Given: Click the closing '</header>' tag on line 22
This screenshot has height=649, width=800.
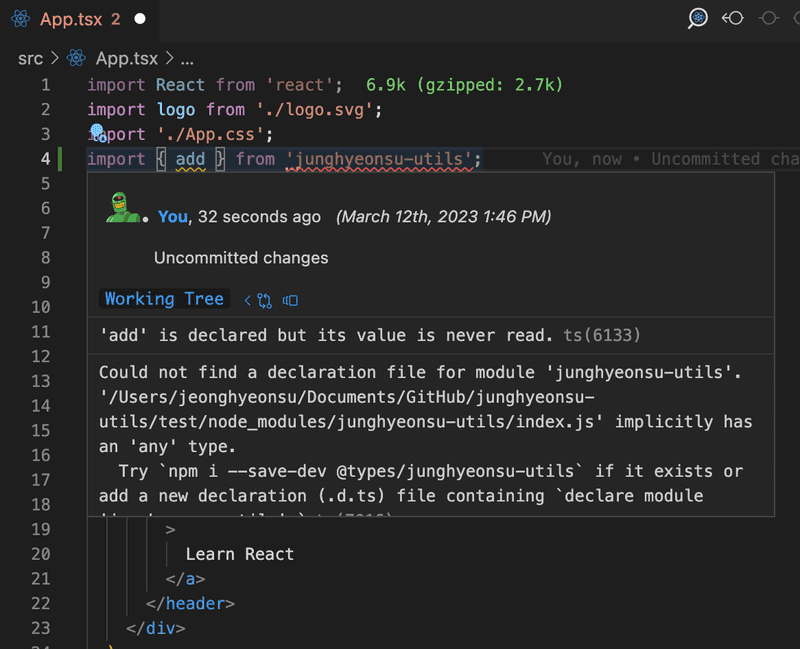Looking at the screenshot, I should (190, 604).
